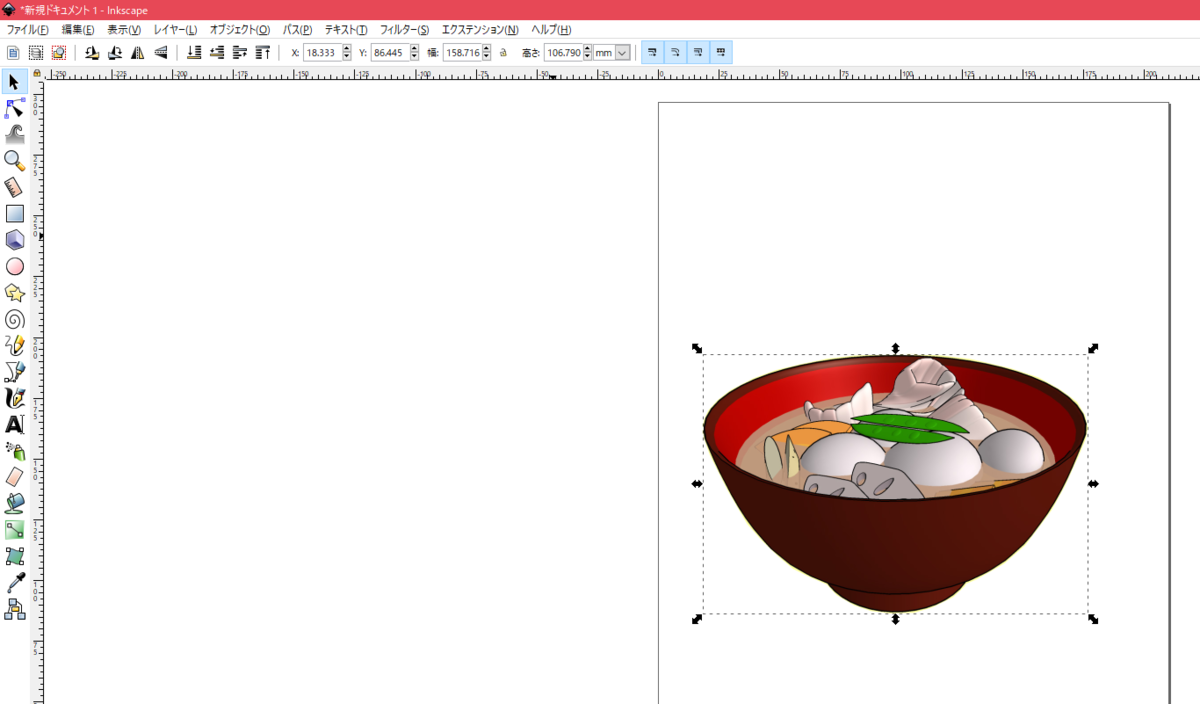Viewport: 1200px width, 704px height.
Task: Pick the Zoom magnifier tool
Action: point(14,160)
